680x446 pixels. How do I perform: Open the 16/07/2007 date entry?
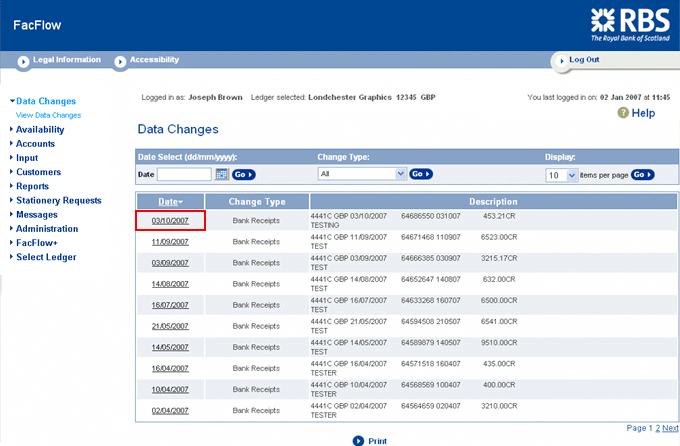click(x=170, y=305)
